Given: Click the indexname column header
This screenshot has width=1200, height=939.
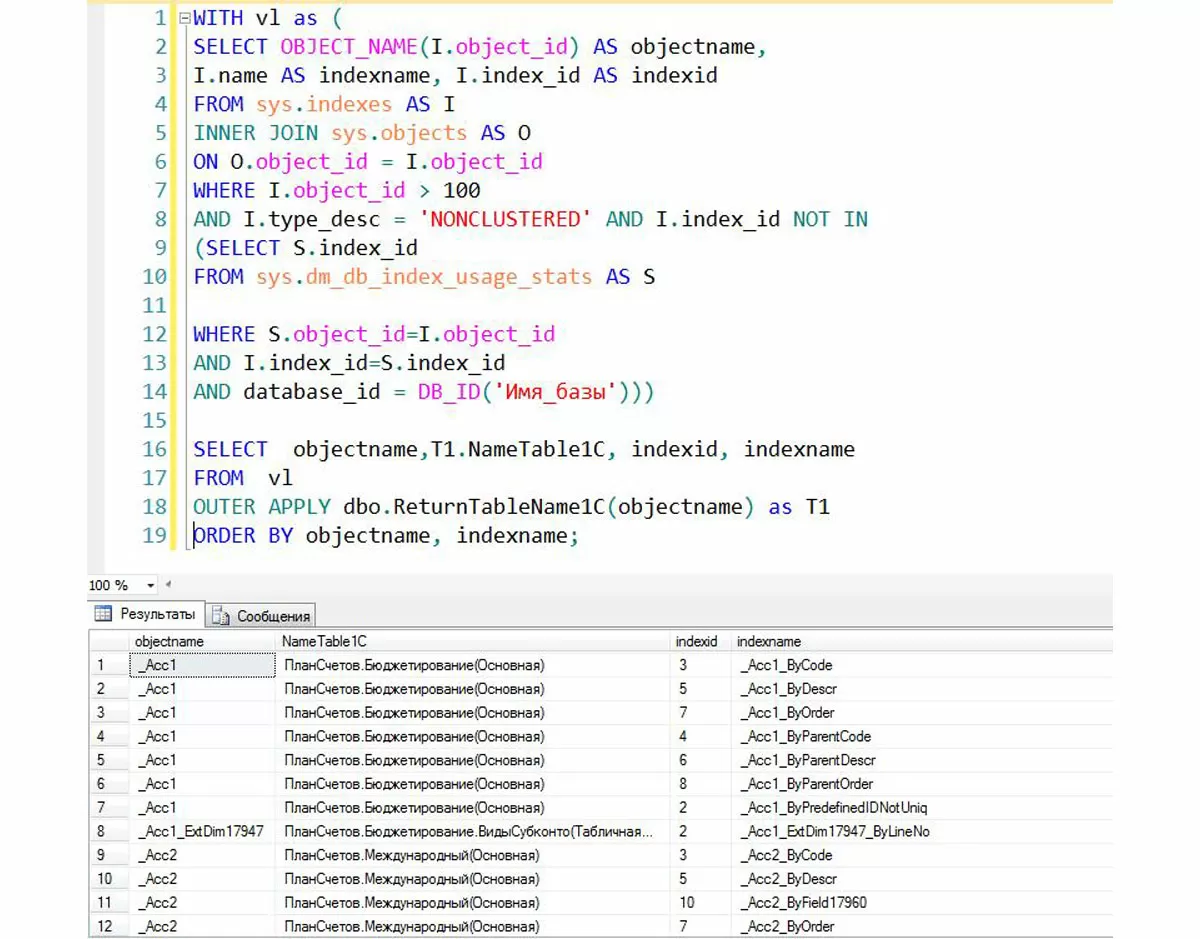Looking at the screenshot, I should click(920, 641).
